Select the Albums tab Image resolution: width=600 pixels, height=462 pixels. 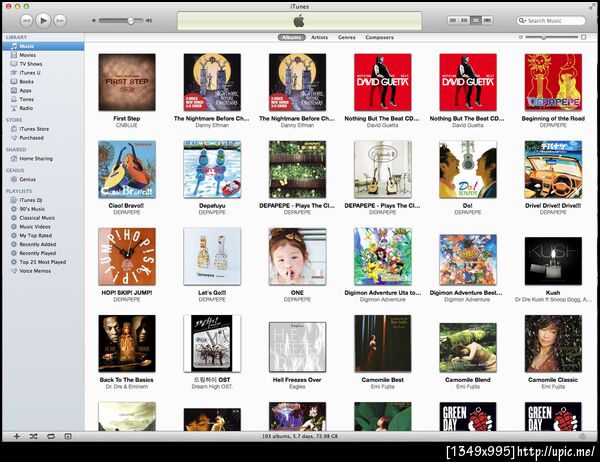(x=292, y=37)
